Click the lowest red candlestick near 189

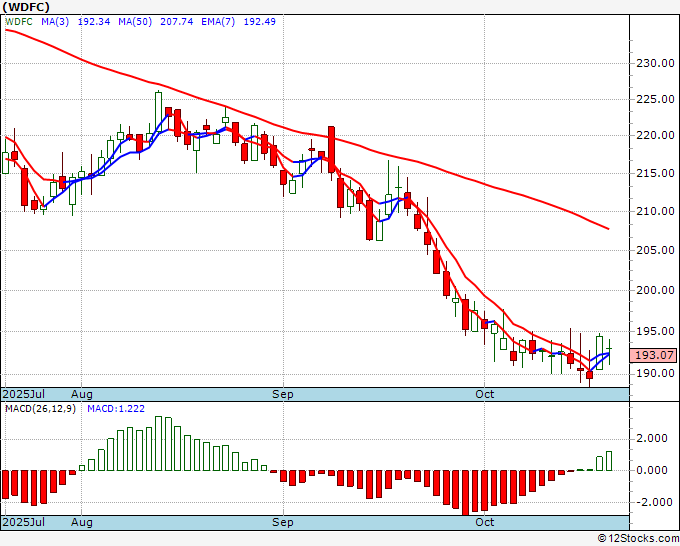(x=590, y=375)
